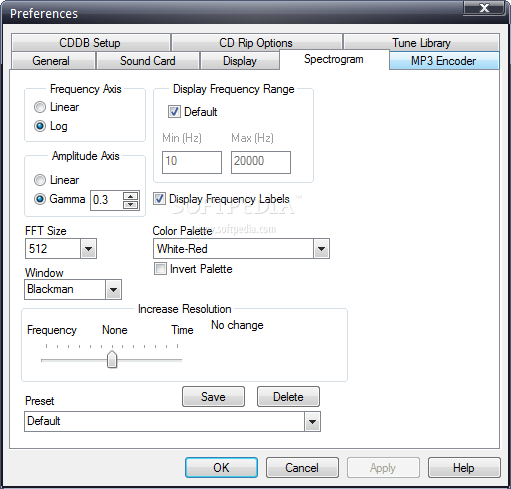Click the White-Red palette box

pyautogui.click(x=233, y=249)
